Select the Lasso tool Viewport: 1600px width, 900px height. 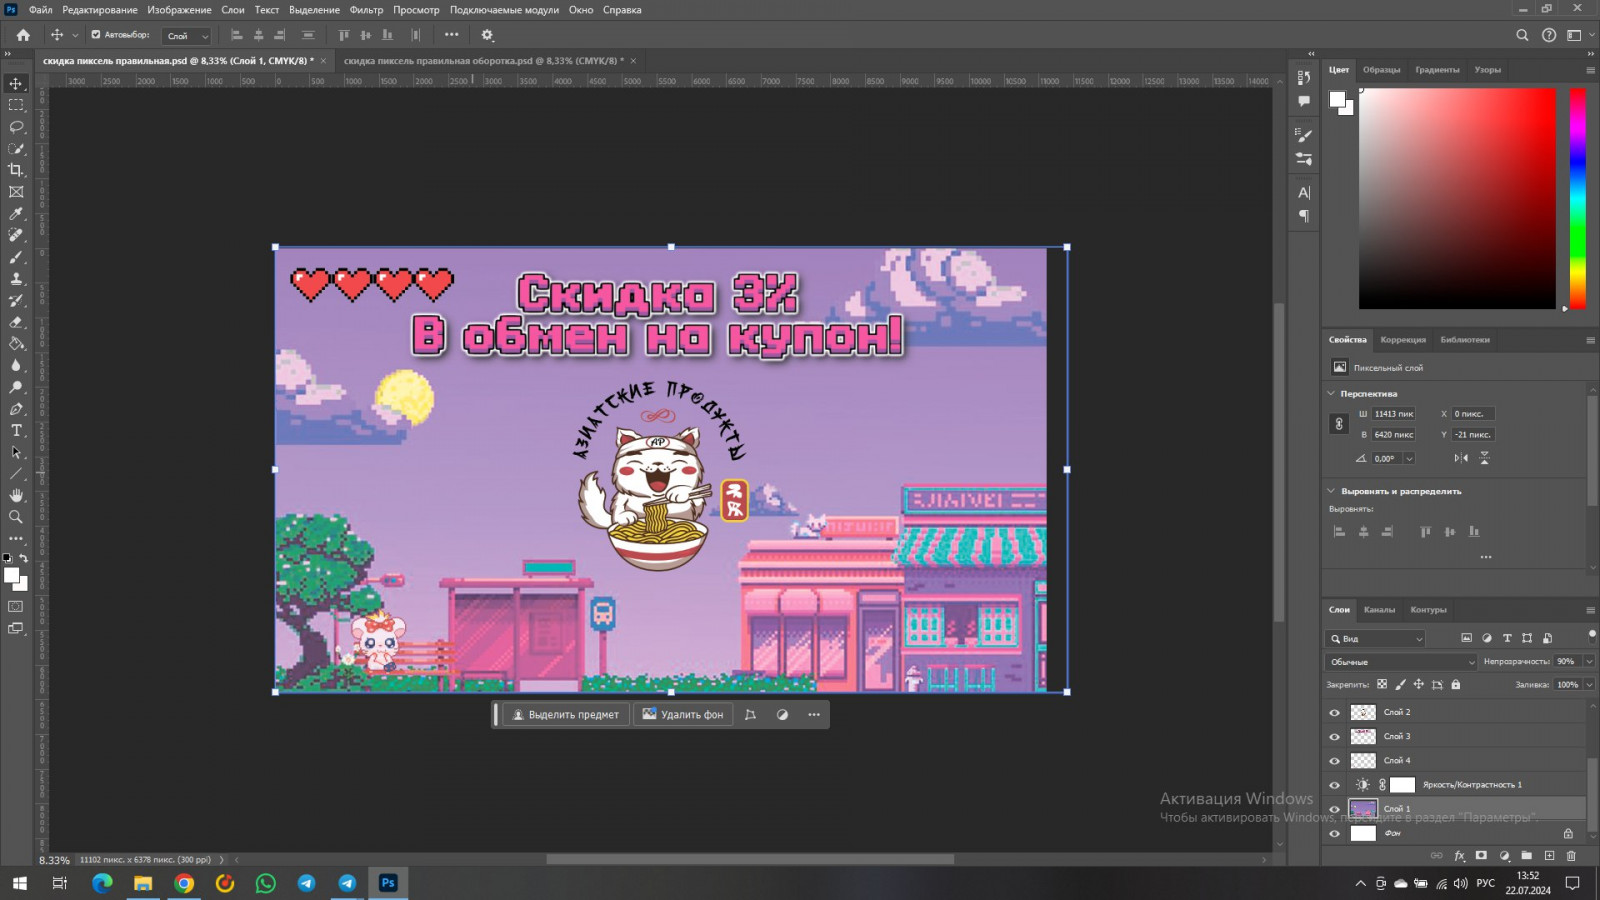pyautogui.click(x=16, y=127)
